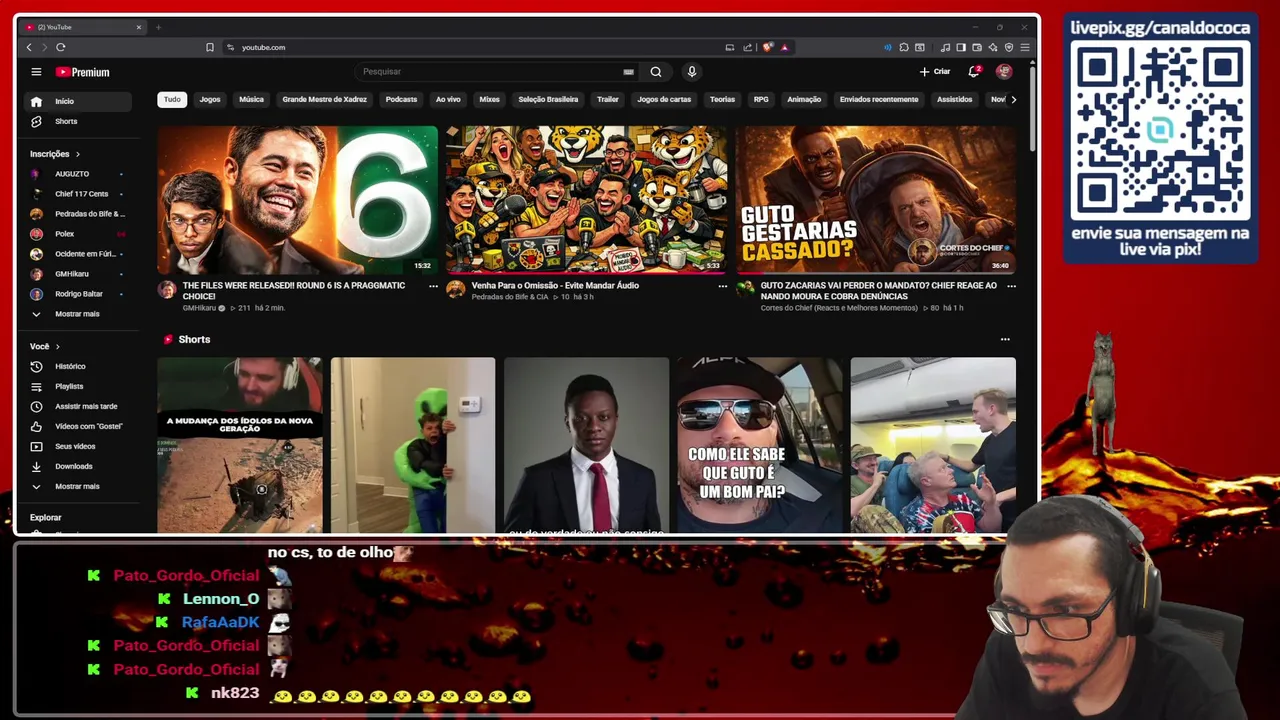Open Assistir mais tarde
This screenshot has height=720, width=1280.
(x=78, y=406)
